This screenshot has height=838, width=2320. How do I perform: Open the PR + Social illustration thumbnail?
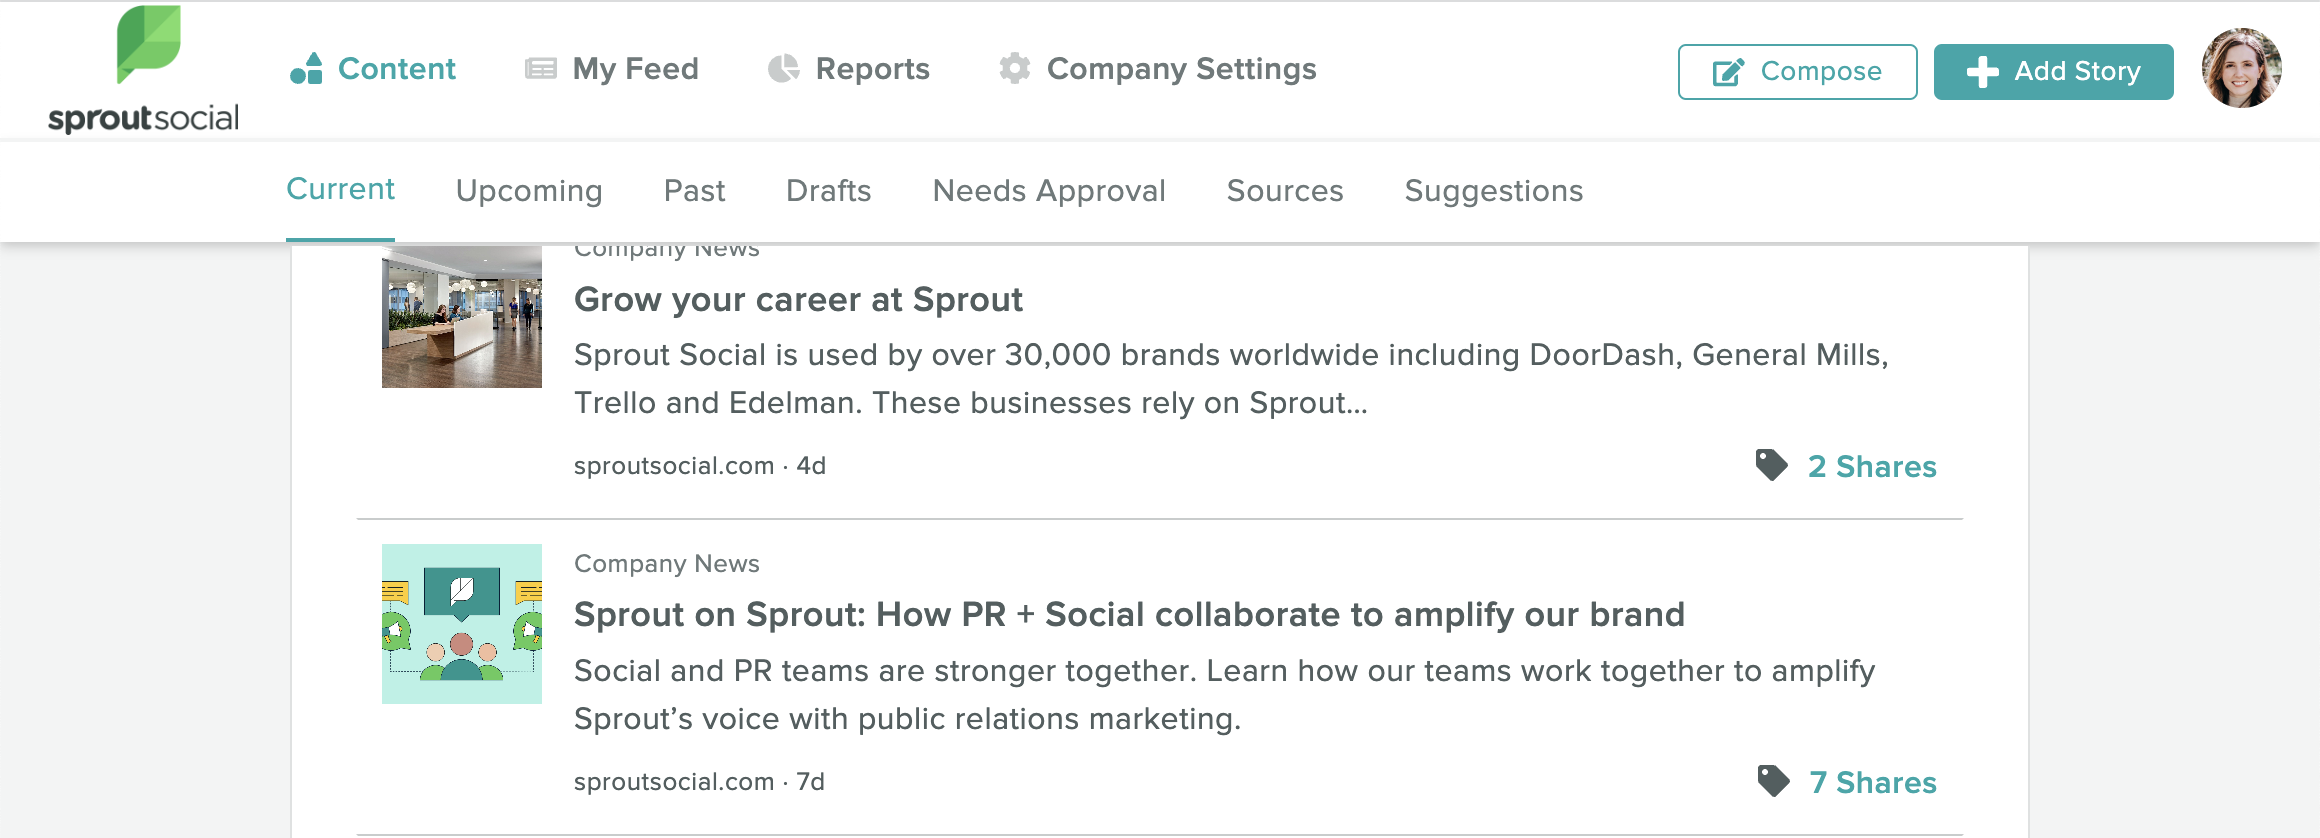(x=462, y=624)
